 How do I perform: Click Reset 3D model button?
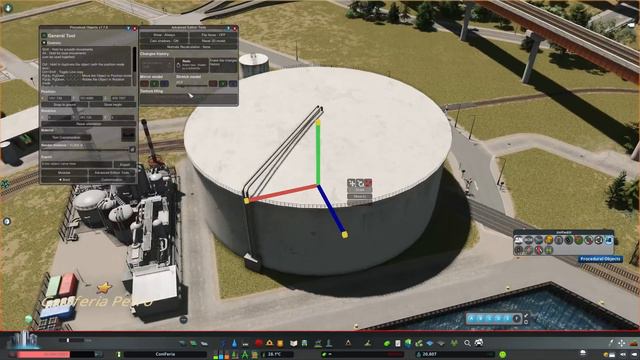(213, 41)
